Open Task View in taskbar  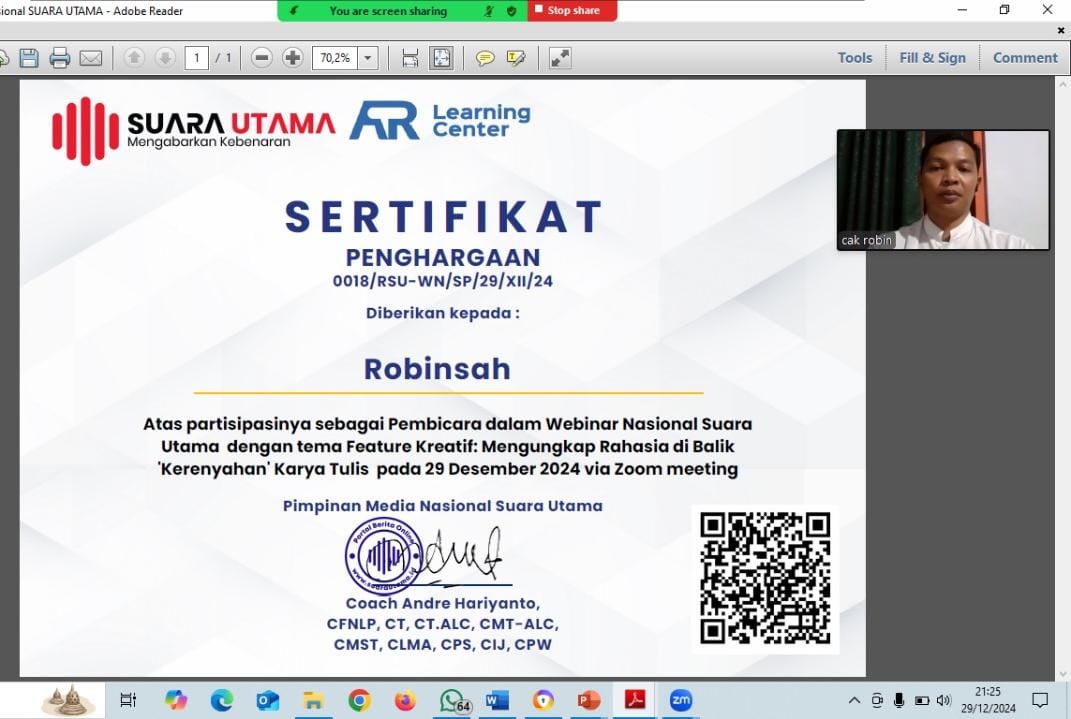[128, 700]
